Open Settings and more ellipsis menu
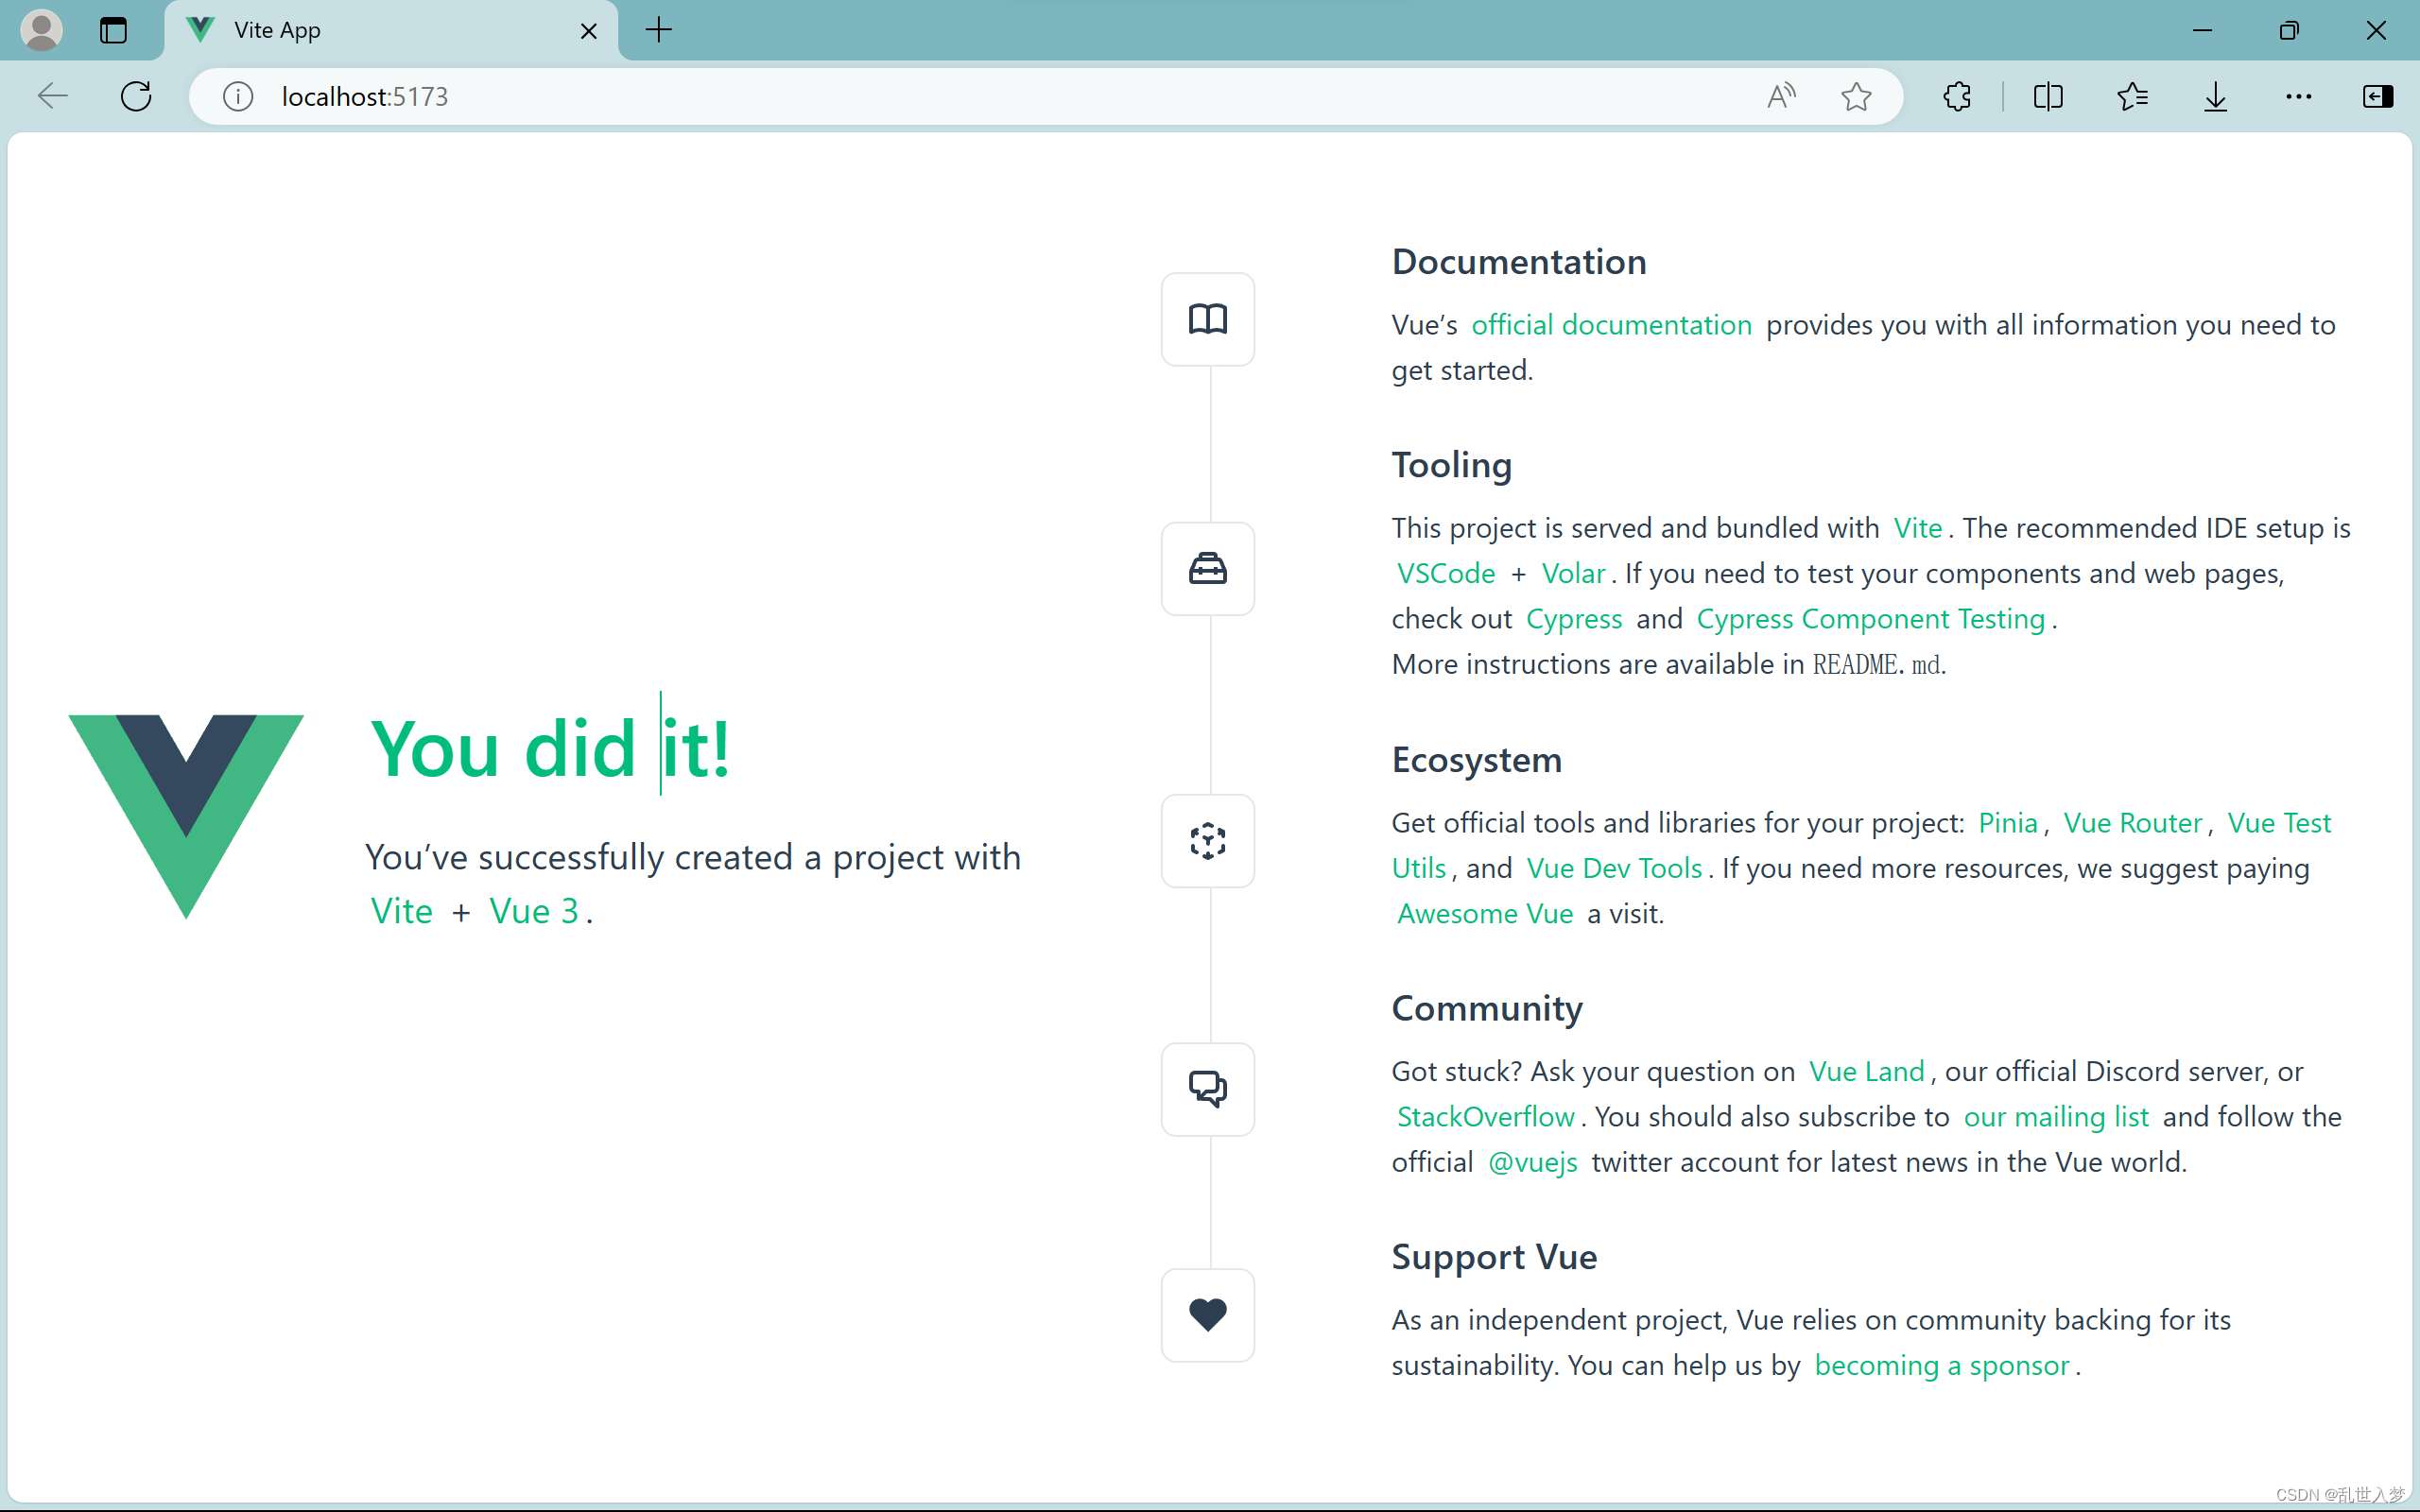Viewport: 2420px width, 1512px height. (2298, 96)
